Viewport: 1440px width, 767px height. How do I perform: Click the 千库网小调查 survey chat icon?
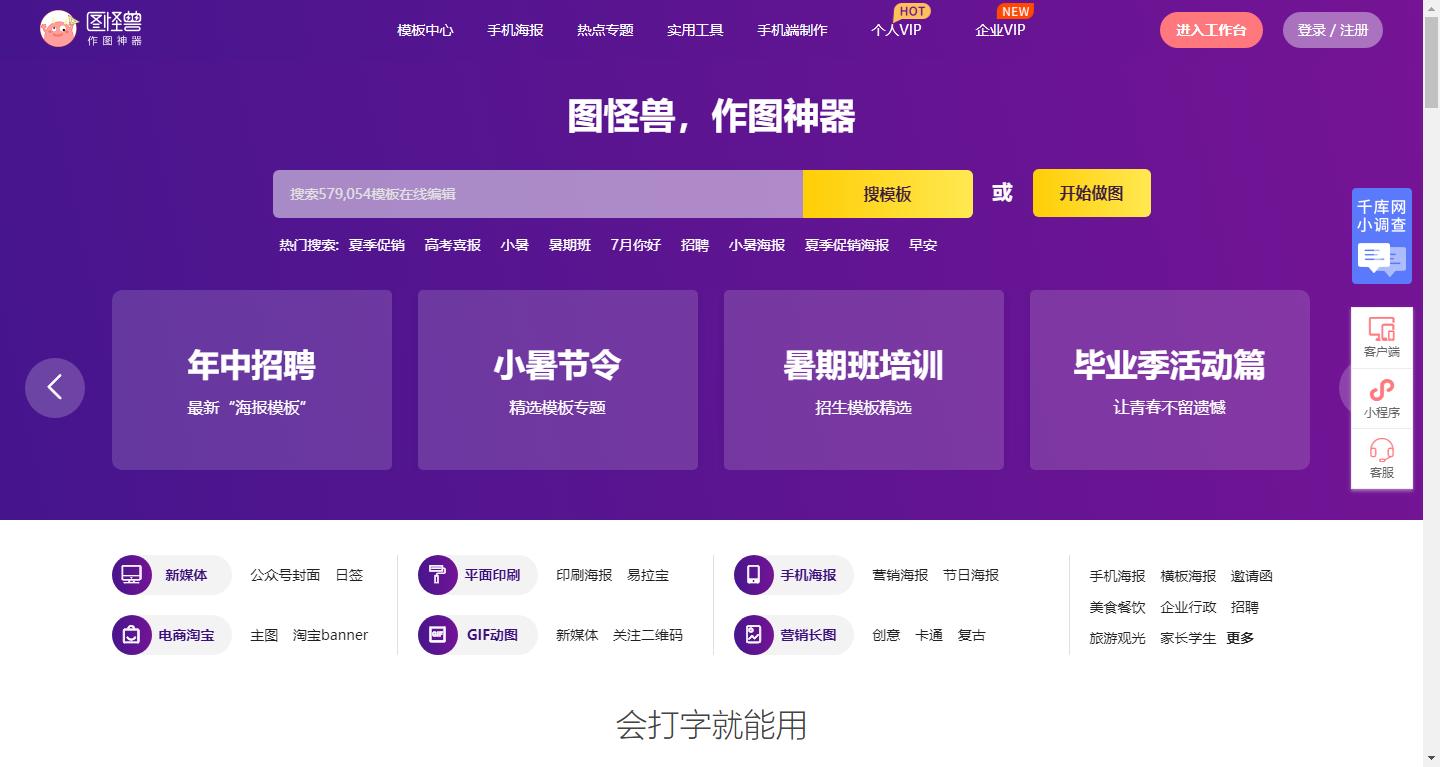tap(1381, 258)
